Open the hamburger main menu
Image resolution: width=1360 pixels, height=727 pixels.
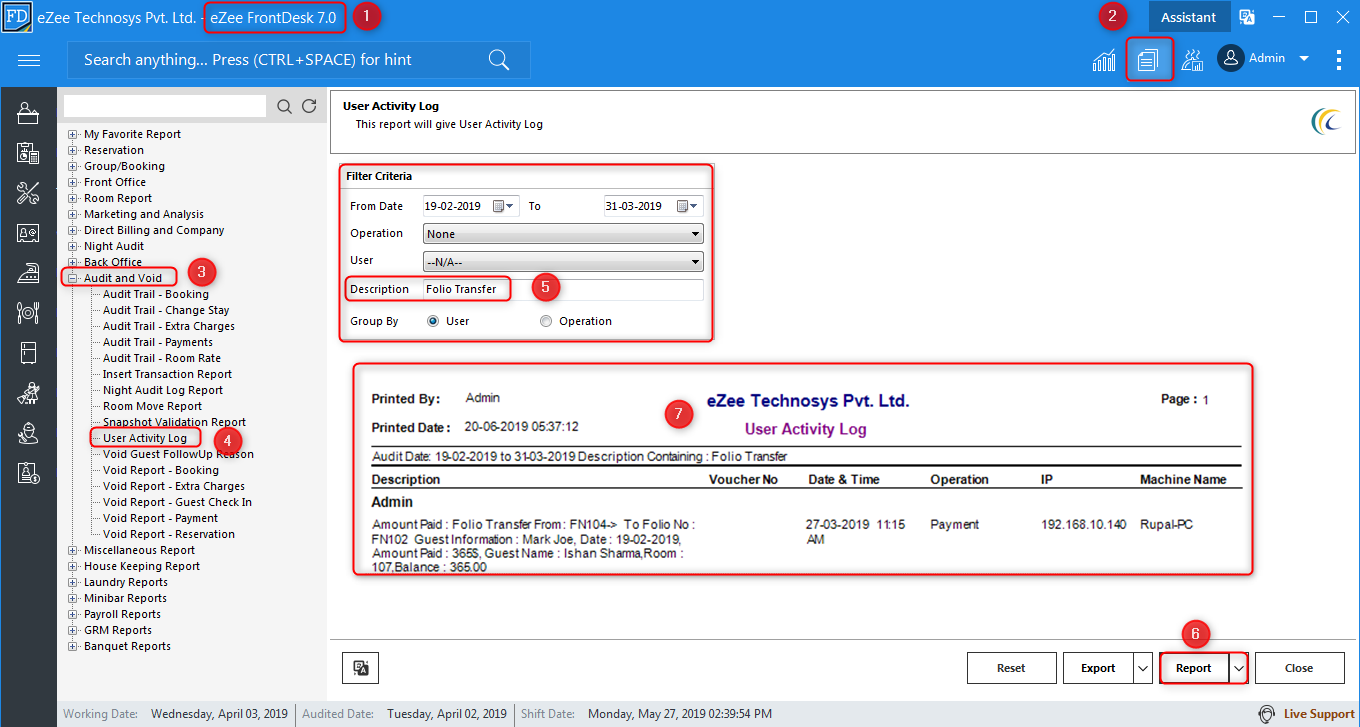pyautogui.click(x=29, y=60)
